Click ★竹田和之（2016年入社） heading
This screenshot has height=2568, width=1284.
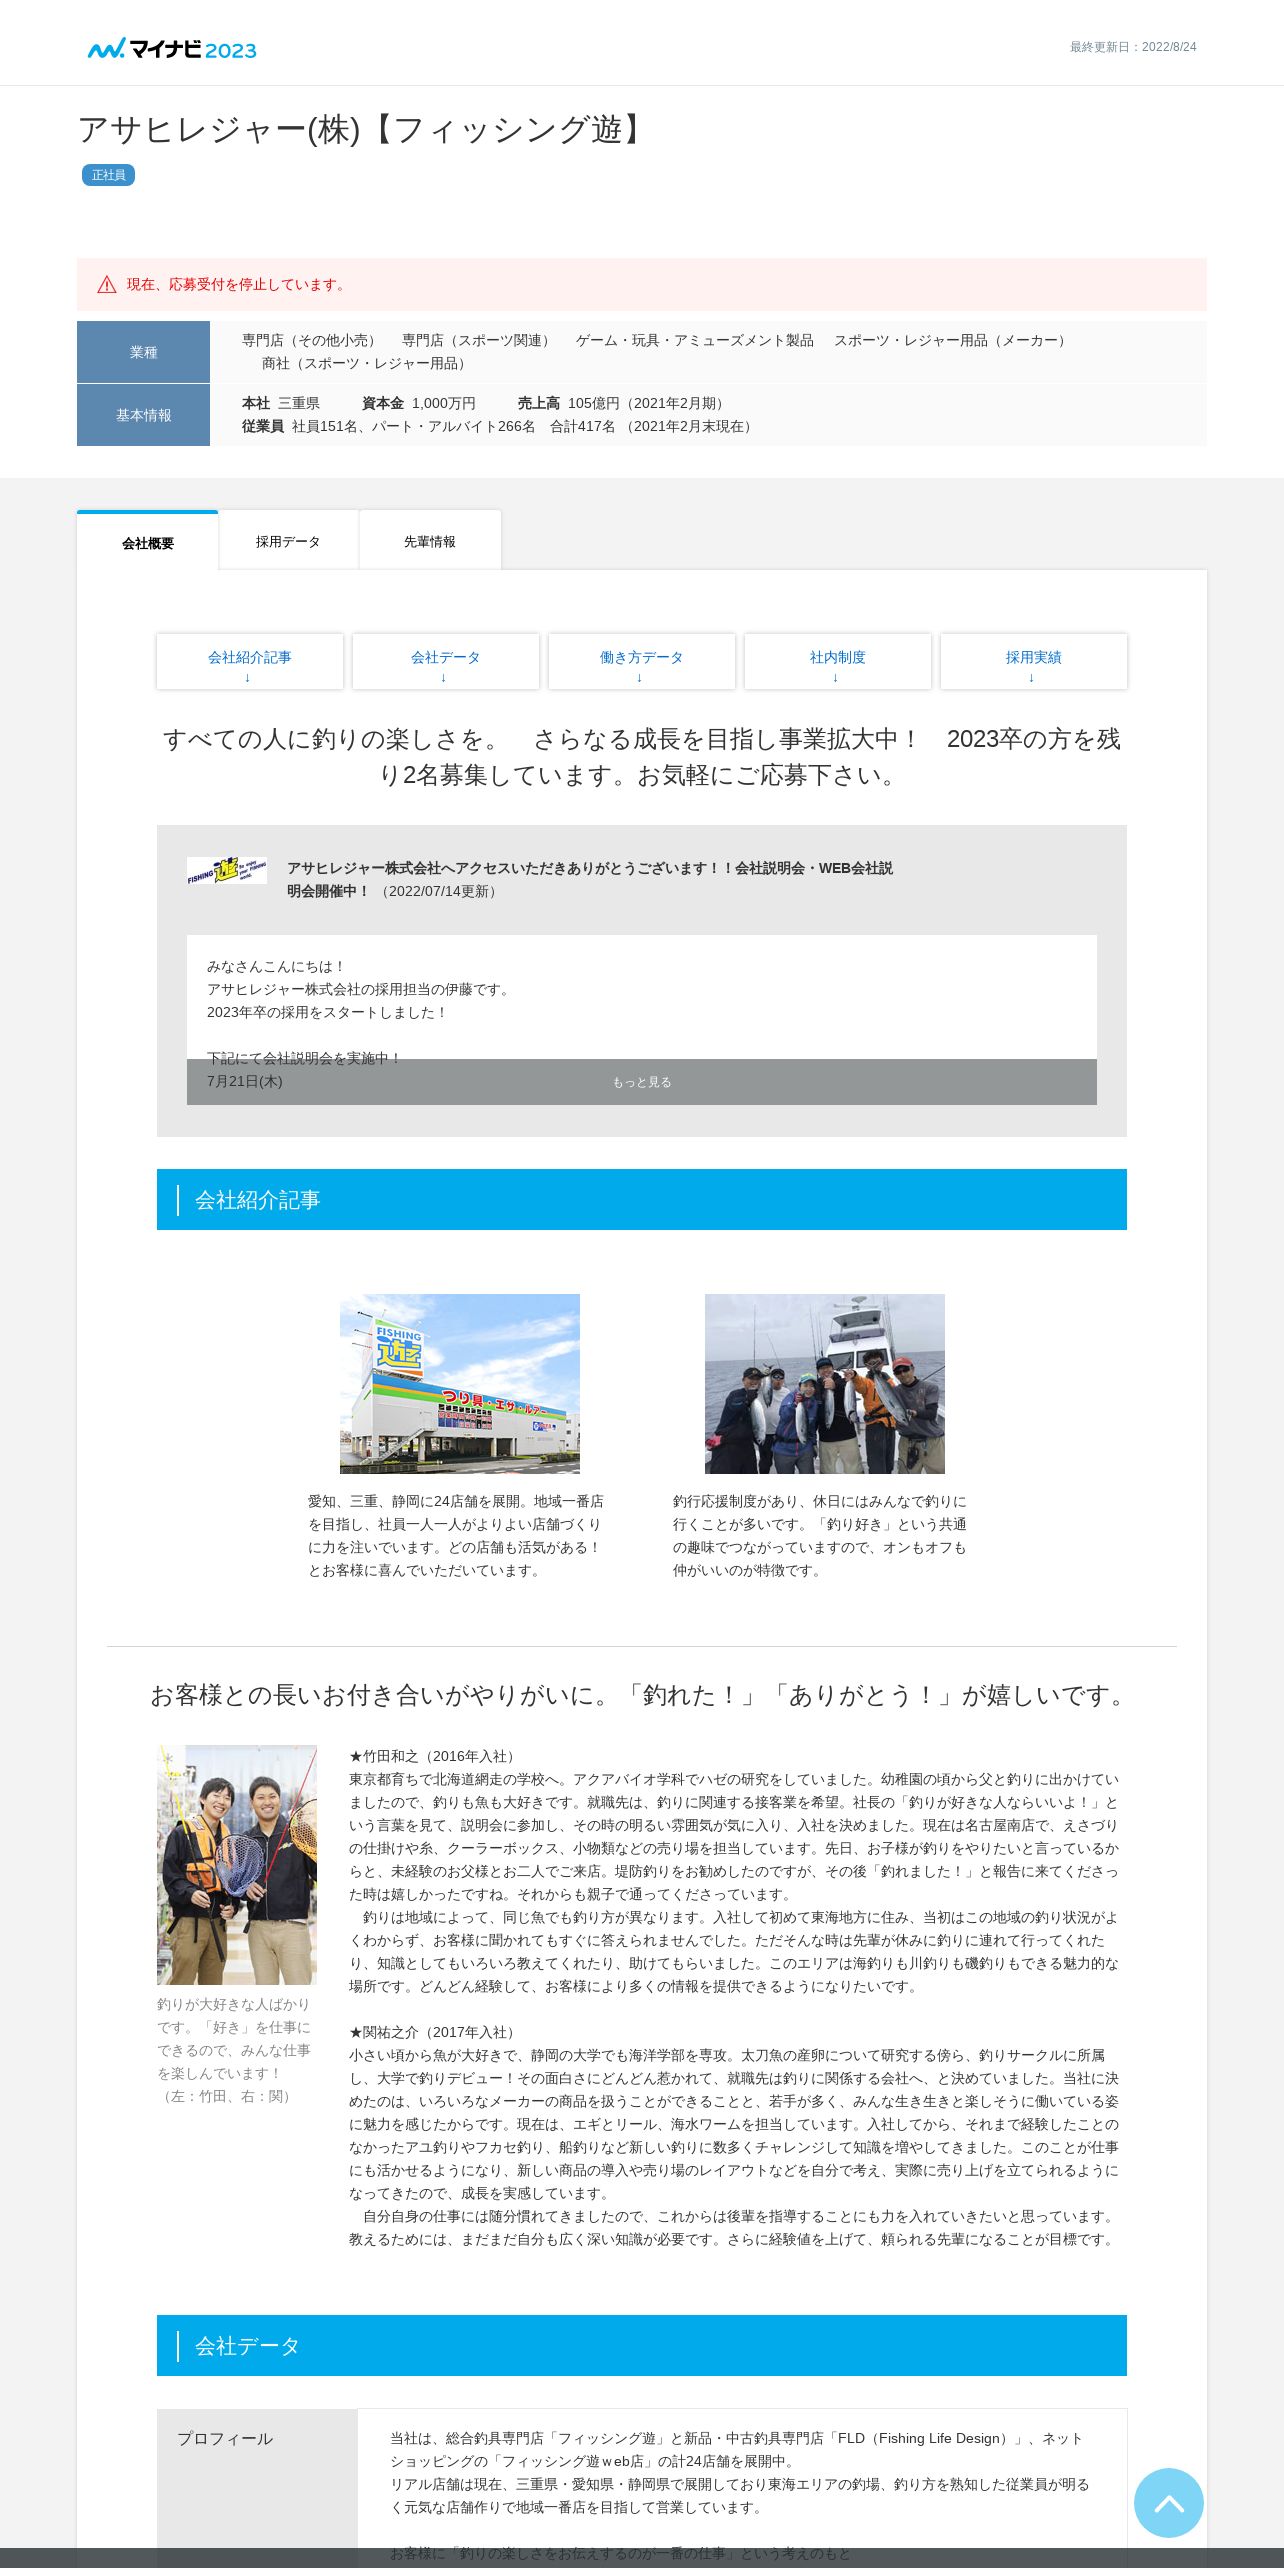click(434, 1757)
